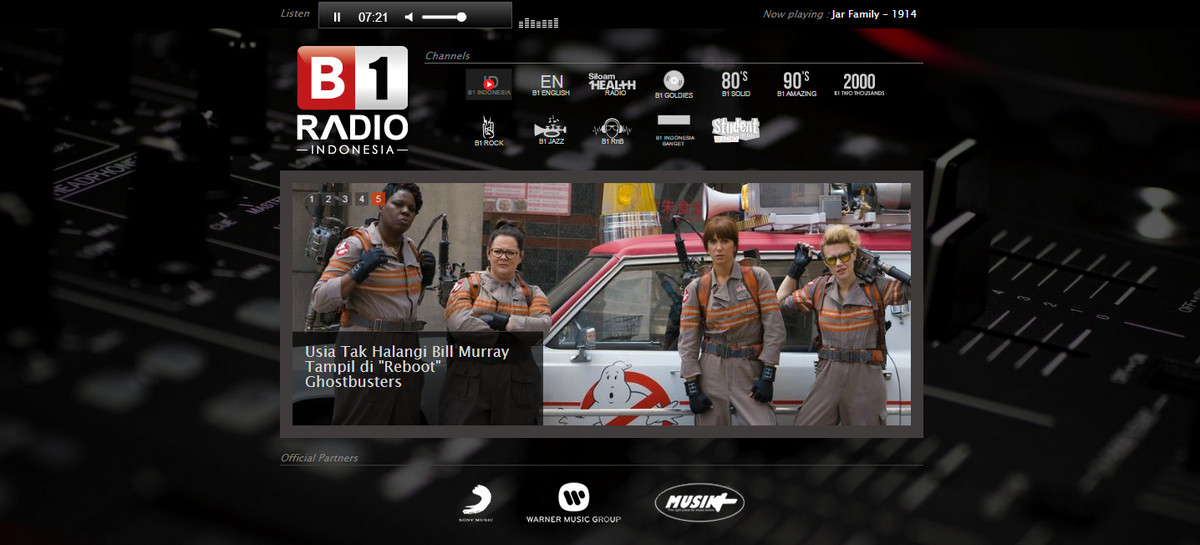1200x545 pixels.
Task: Visit the Musik+ partner logo
Action: (699, 503)
